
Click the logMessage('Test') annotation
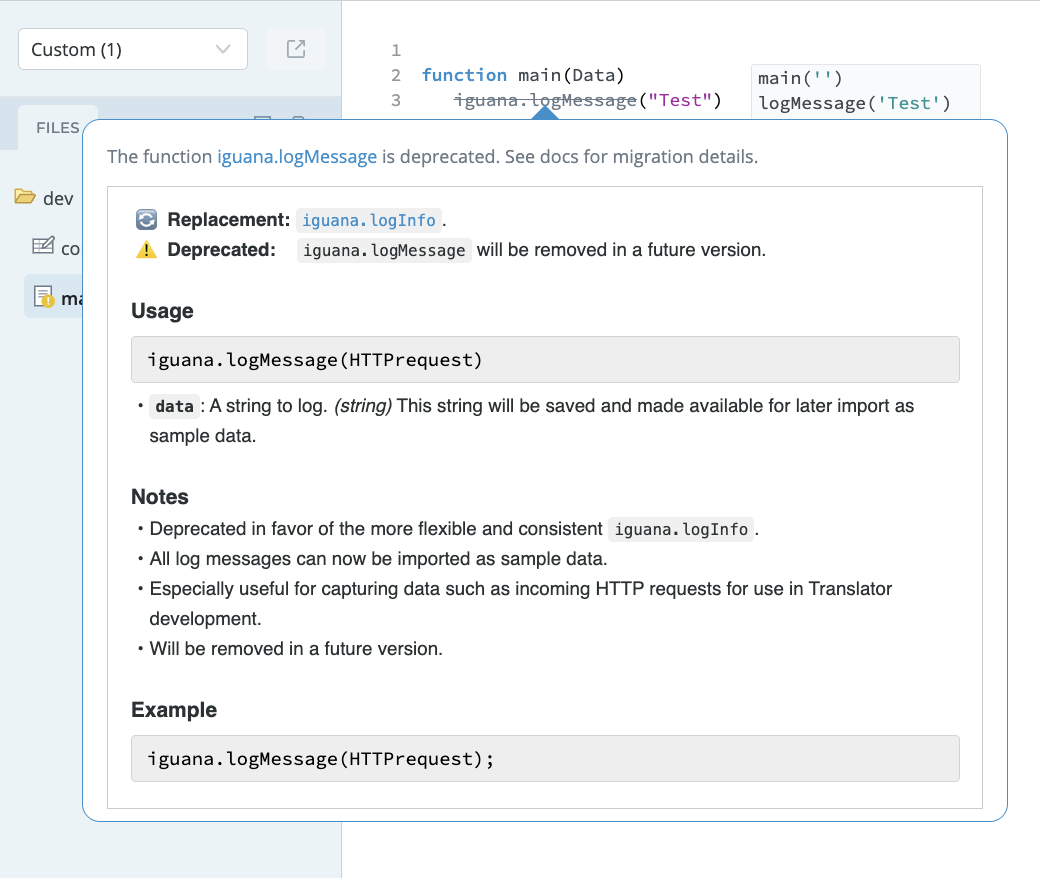[854, 103]
